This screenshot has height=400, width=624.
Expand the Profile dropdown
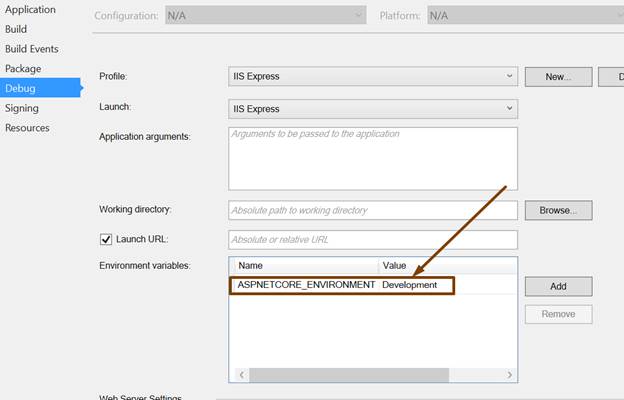372,76
